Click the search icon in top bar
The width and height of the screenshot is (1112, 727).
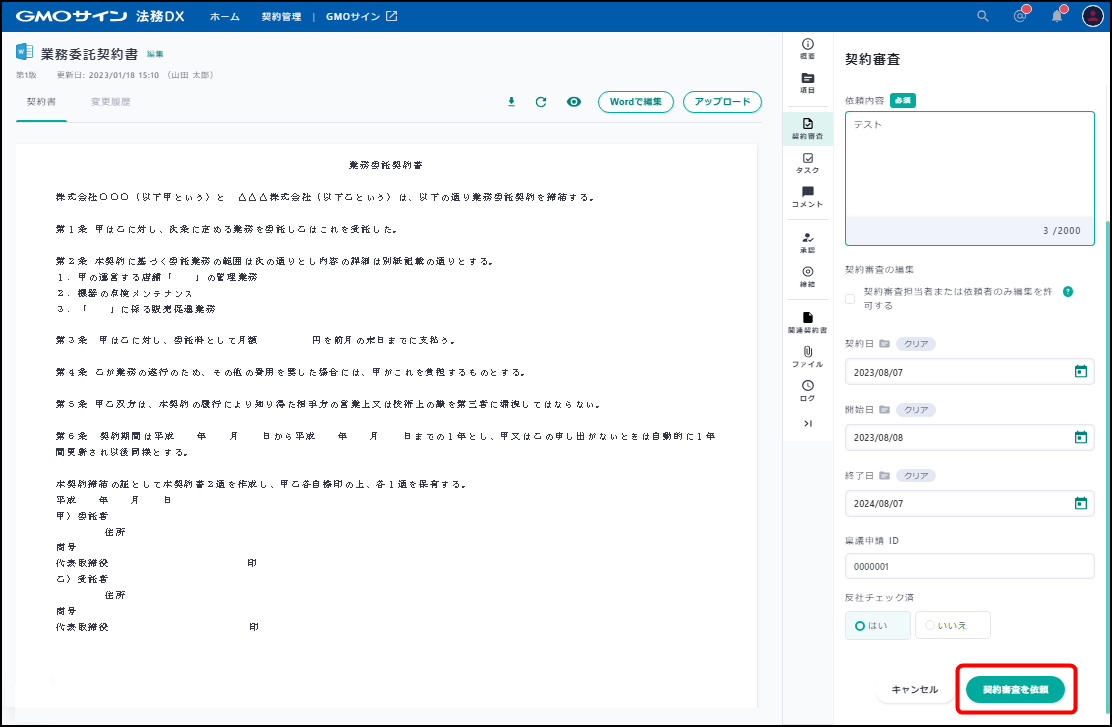coord(983,16)
